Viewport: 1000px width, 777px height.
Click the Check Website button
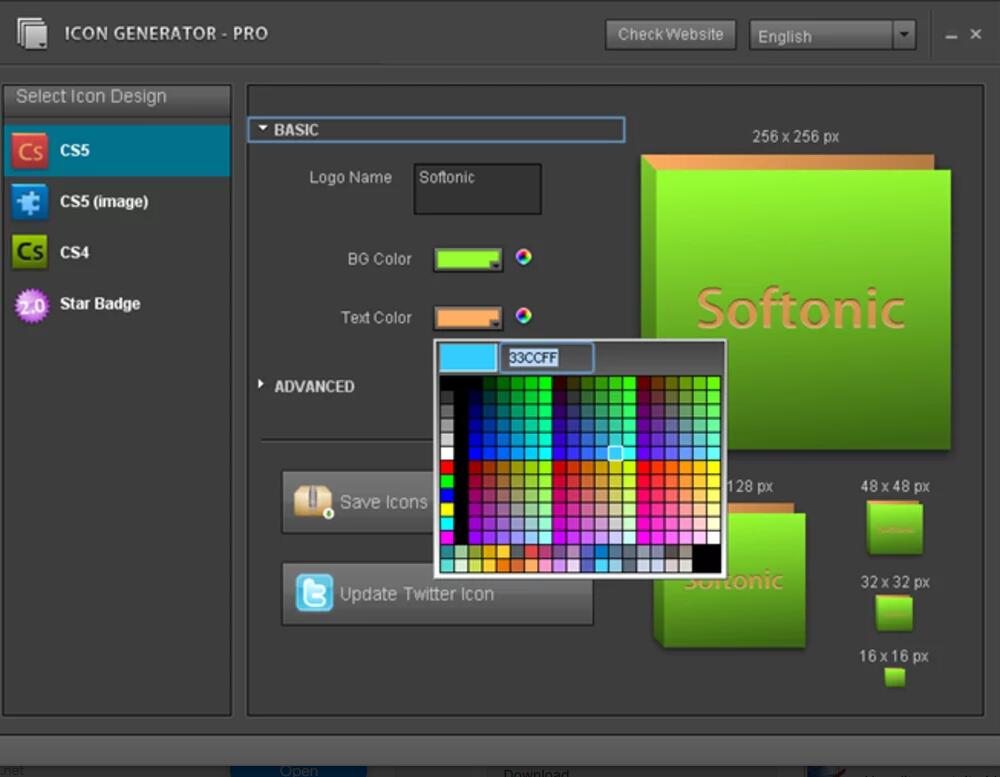click(x=670, y=34)
